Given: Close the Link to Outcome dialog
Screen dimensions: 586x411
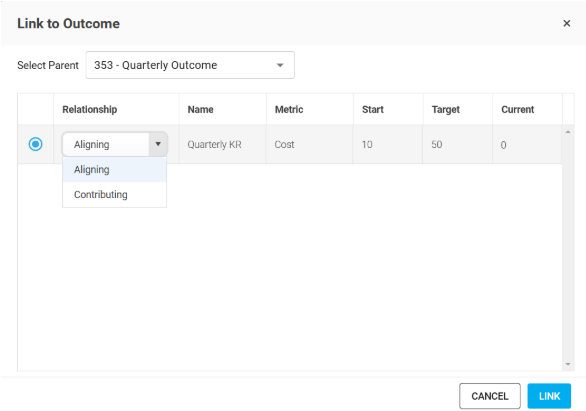Looking at the screenshot, I should tap(567, 24).
